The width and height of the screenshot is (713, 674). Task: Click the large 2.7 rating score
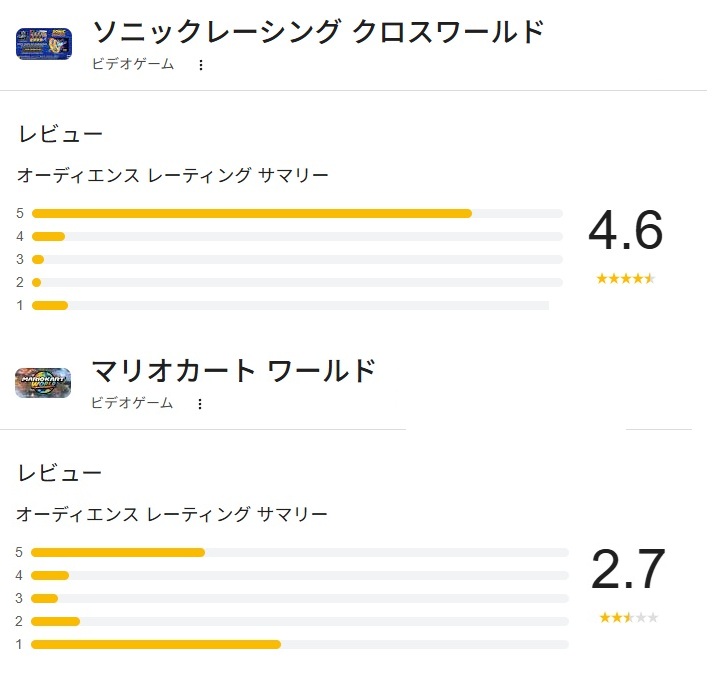[x=628, y=571]
